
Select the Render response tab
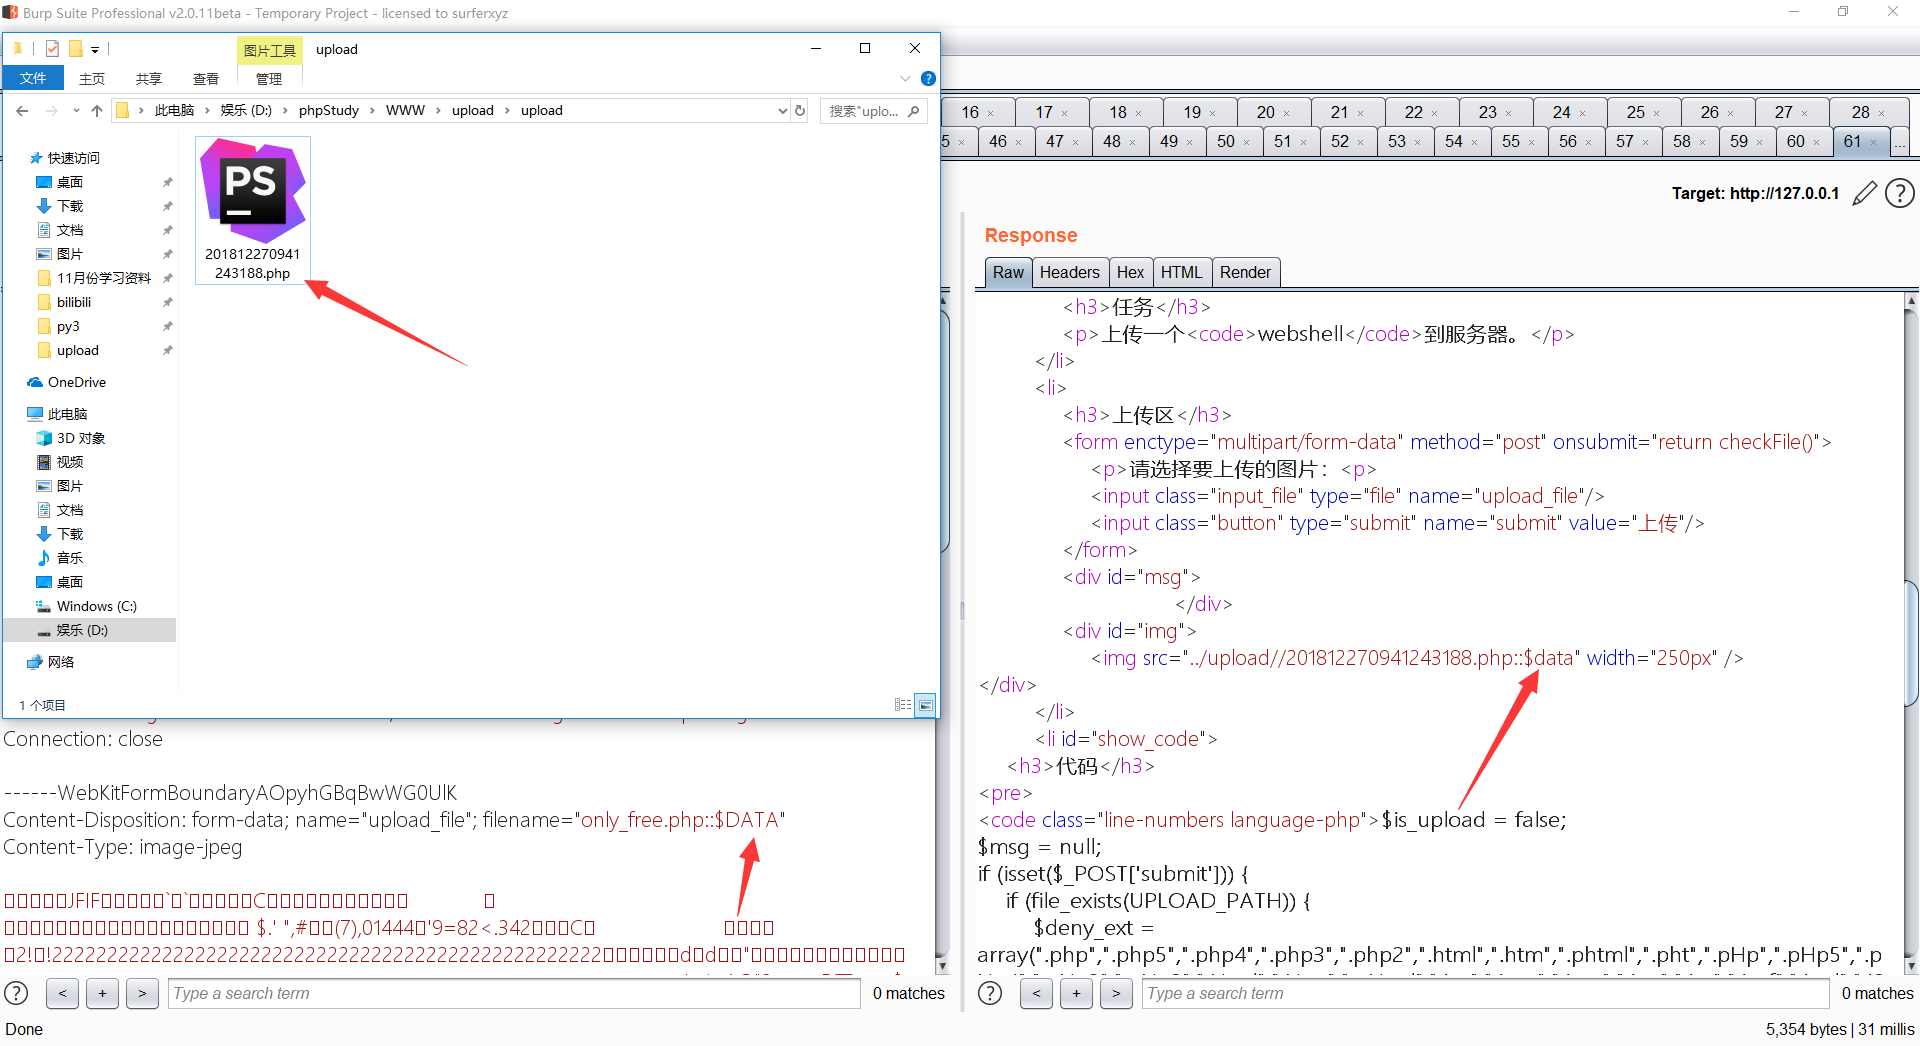1244,272
